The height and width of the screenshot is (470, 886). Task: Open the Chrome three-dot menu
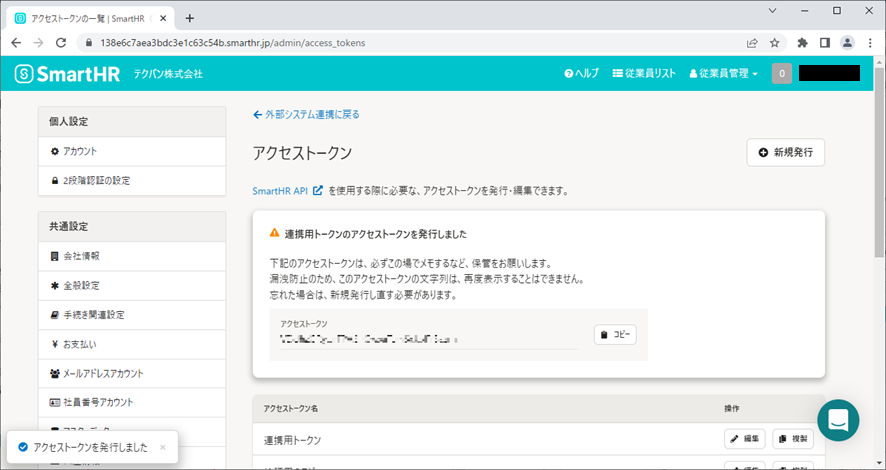pos(870,43)
